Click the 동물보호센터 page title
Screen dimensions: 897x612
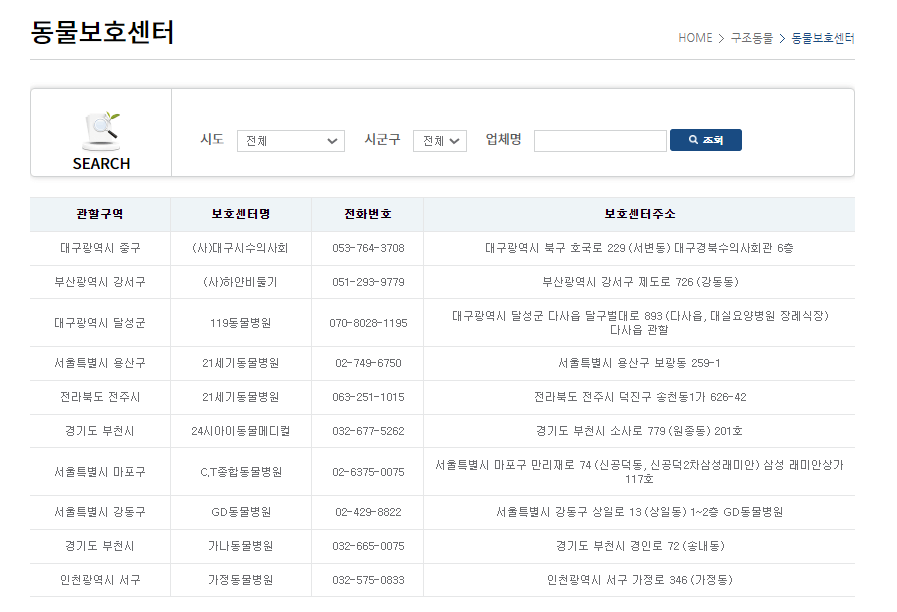pyautogui.click(x=104, y=33)
